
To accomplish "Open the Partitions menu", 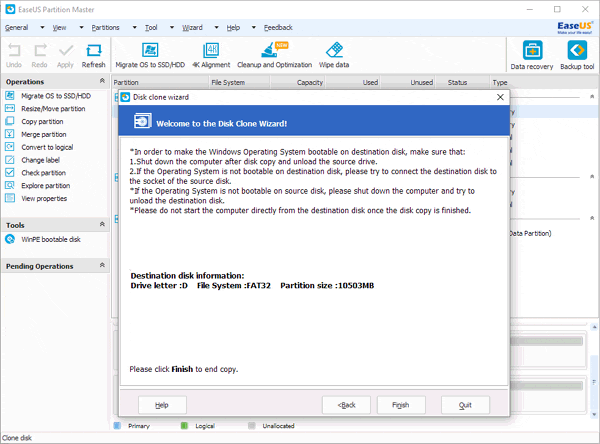I will pyautogui.click(x=105, y=28).
